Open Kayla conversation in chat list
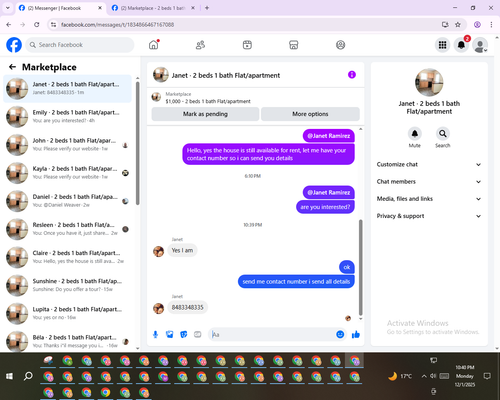This screenshot has height=400, width=500. [67, 173]
